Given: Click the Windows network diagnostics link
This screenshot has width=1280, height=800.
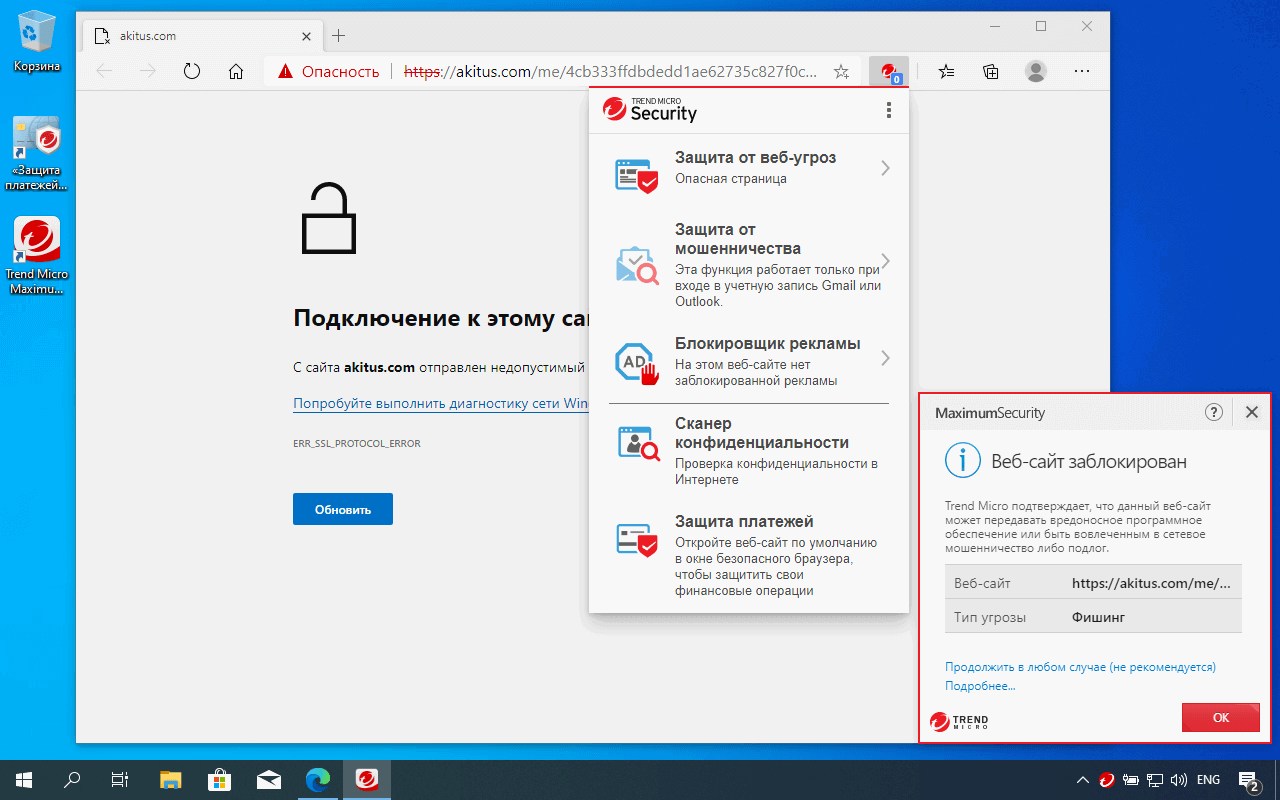Looking at the screenshot, I should point(441,404).
